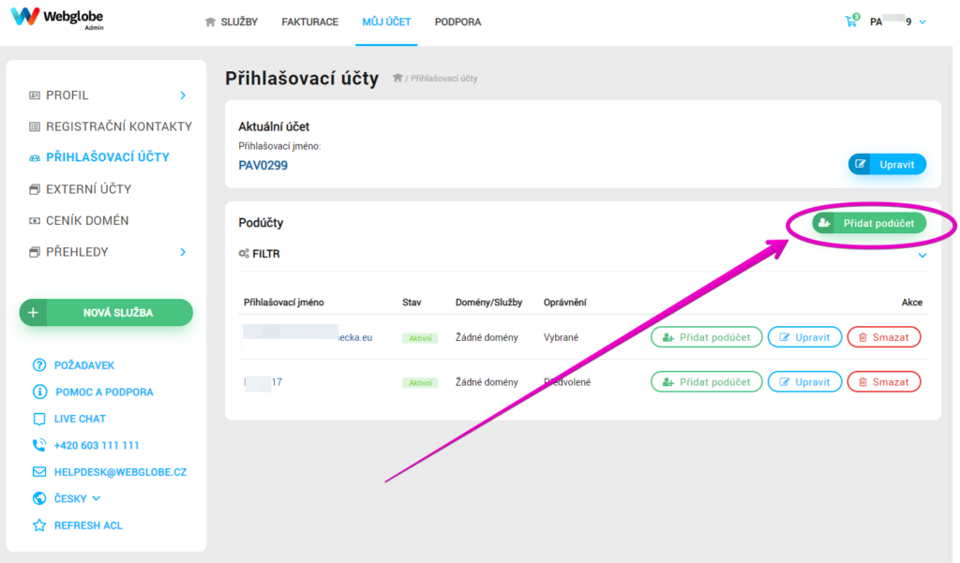
Task: Click the phone icon next to +420 603 111 111
Action: pyautogui.click(x=39, y=446)
